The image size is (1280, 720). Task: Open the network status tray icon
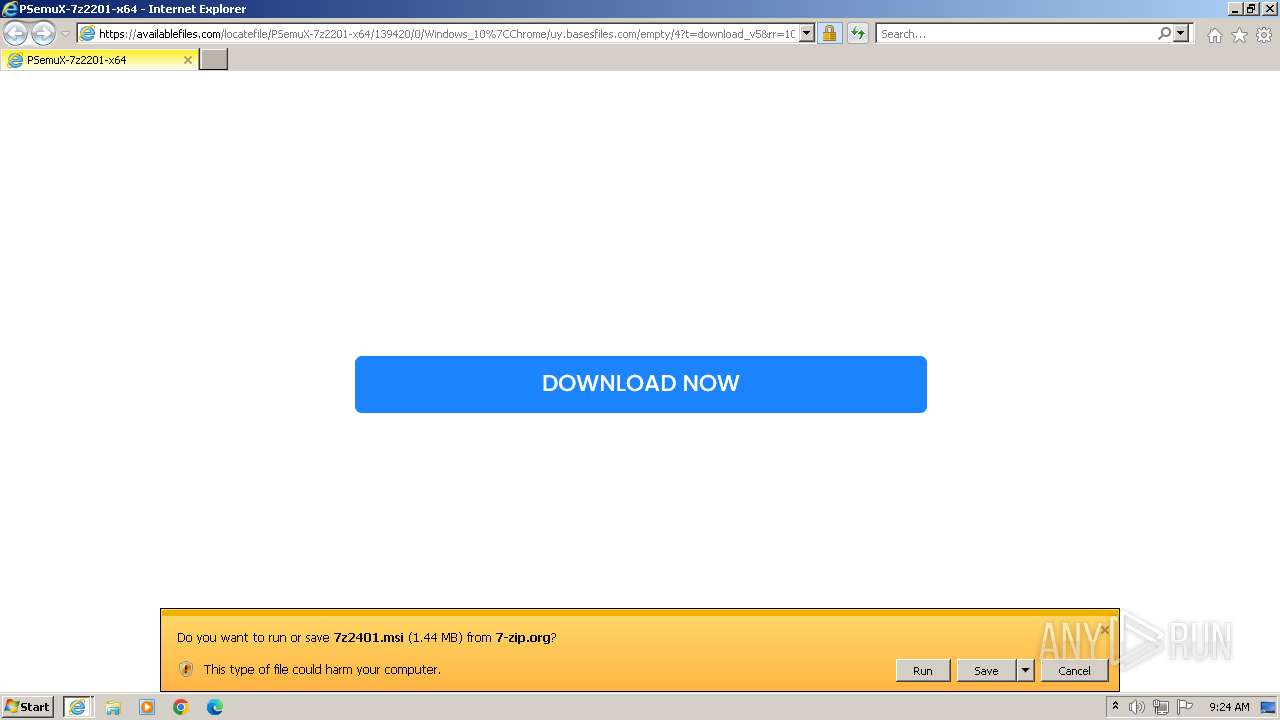(1161, 707)
